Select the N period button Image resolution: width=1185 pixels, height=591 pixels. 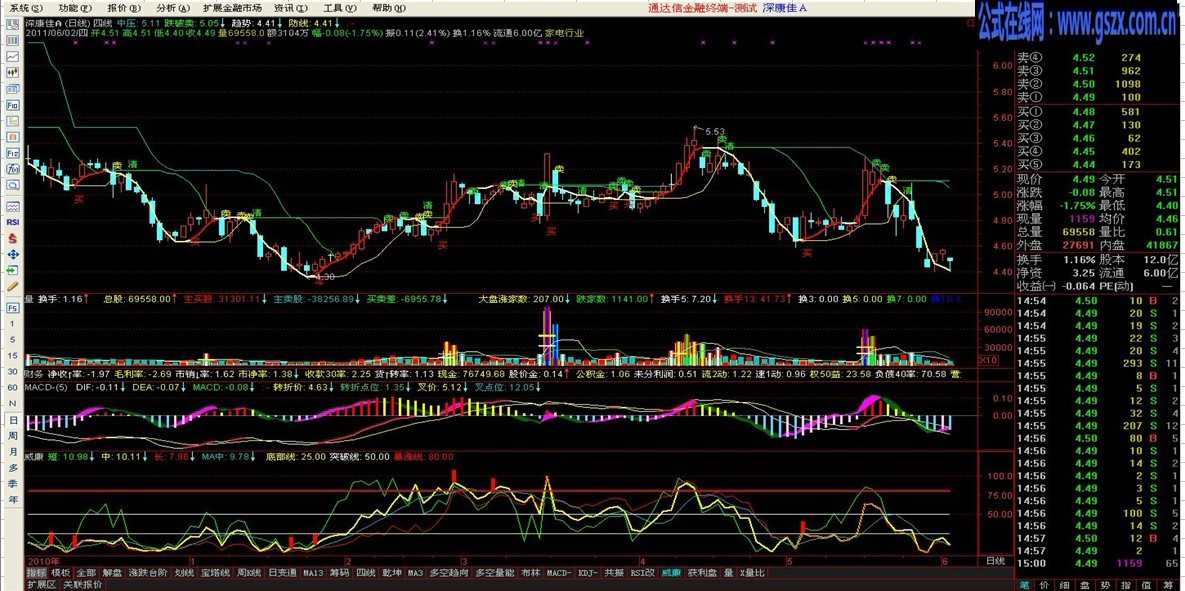(13, 404)
